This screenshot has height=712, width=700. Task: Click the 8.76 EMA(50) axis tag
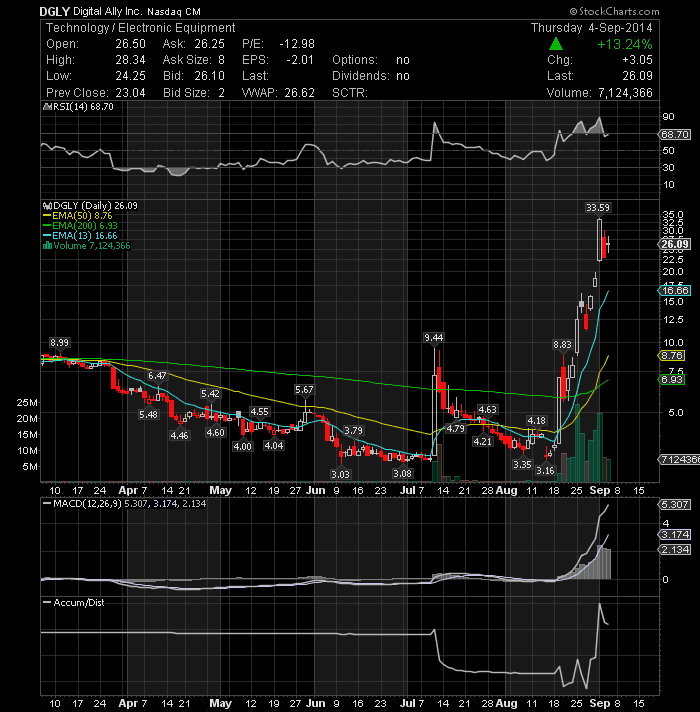671,356
